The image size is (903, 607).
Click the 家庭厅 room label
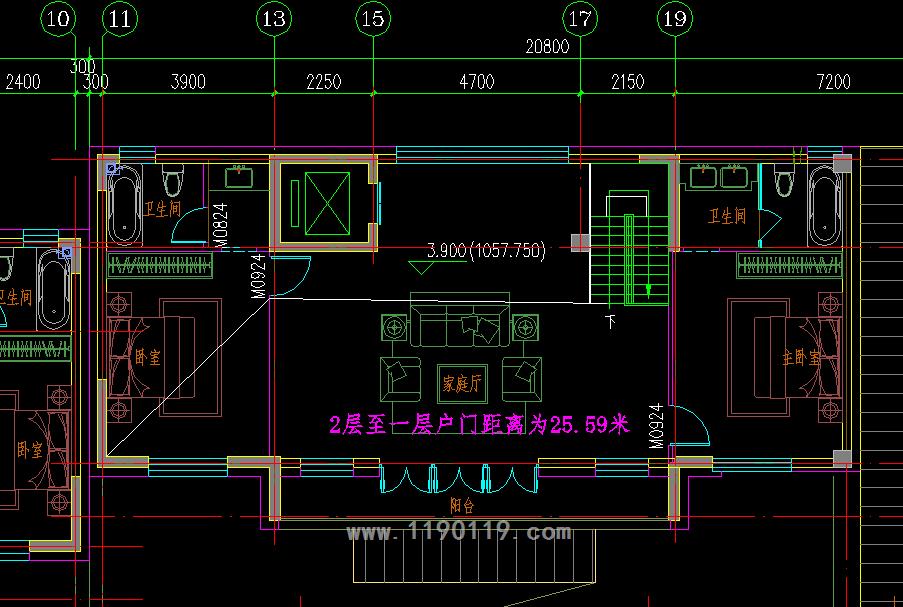click(459, 378)
